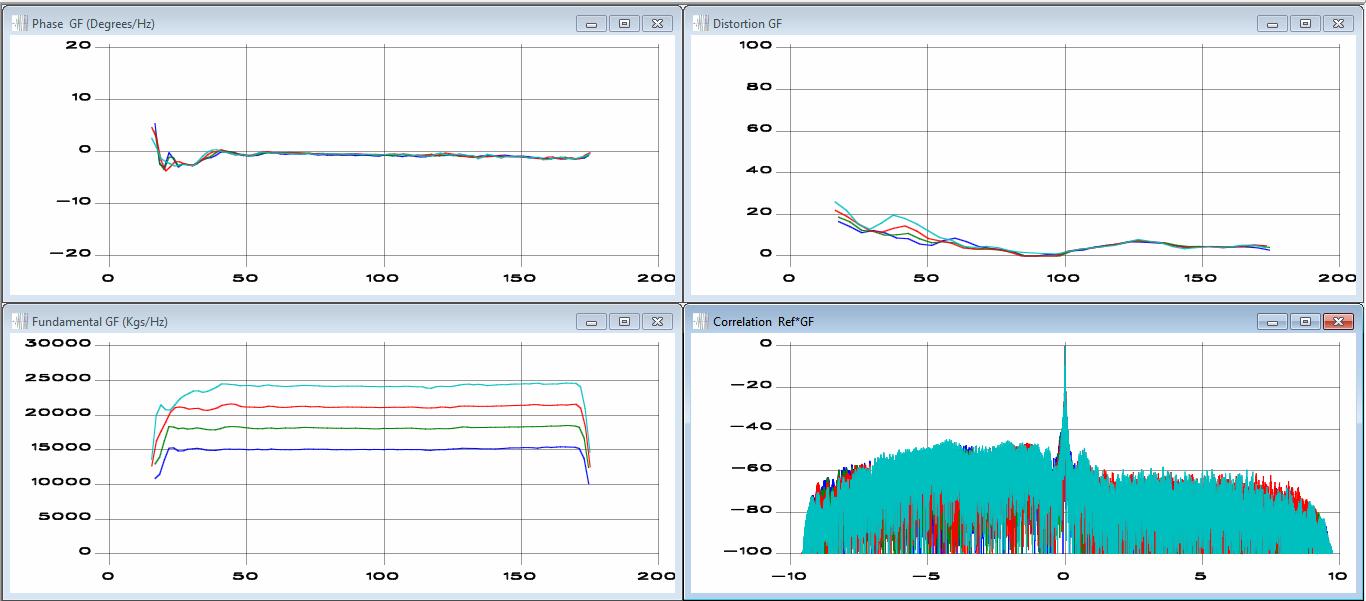The image size is (1366, 601).
Task: Open the Distortion GF window system icon
Action: point(699,23)
